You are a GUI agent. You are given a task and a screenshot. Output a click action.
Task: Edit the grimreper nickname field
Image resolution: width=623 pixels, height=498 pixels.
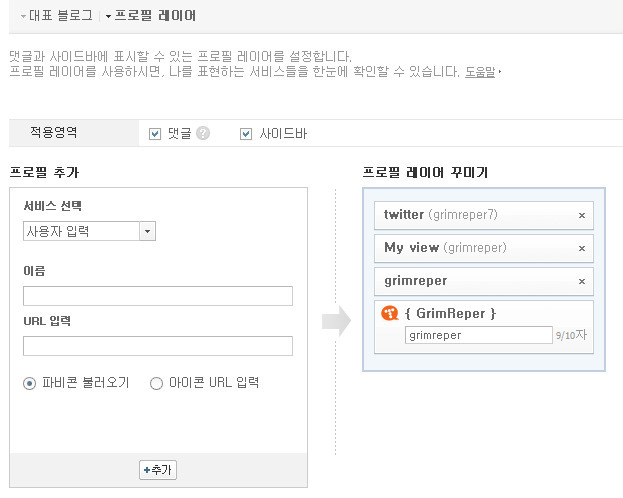[x=478, y=335]
